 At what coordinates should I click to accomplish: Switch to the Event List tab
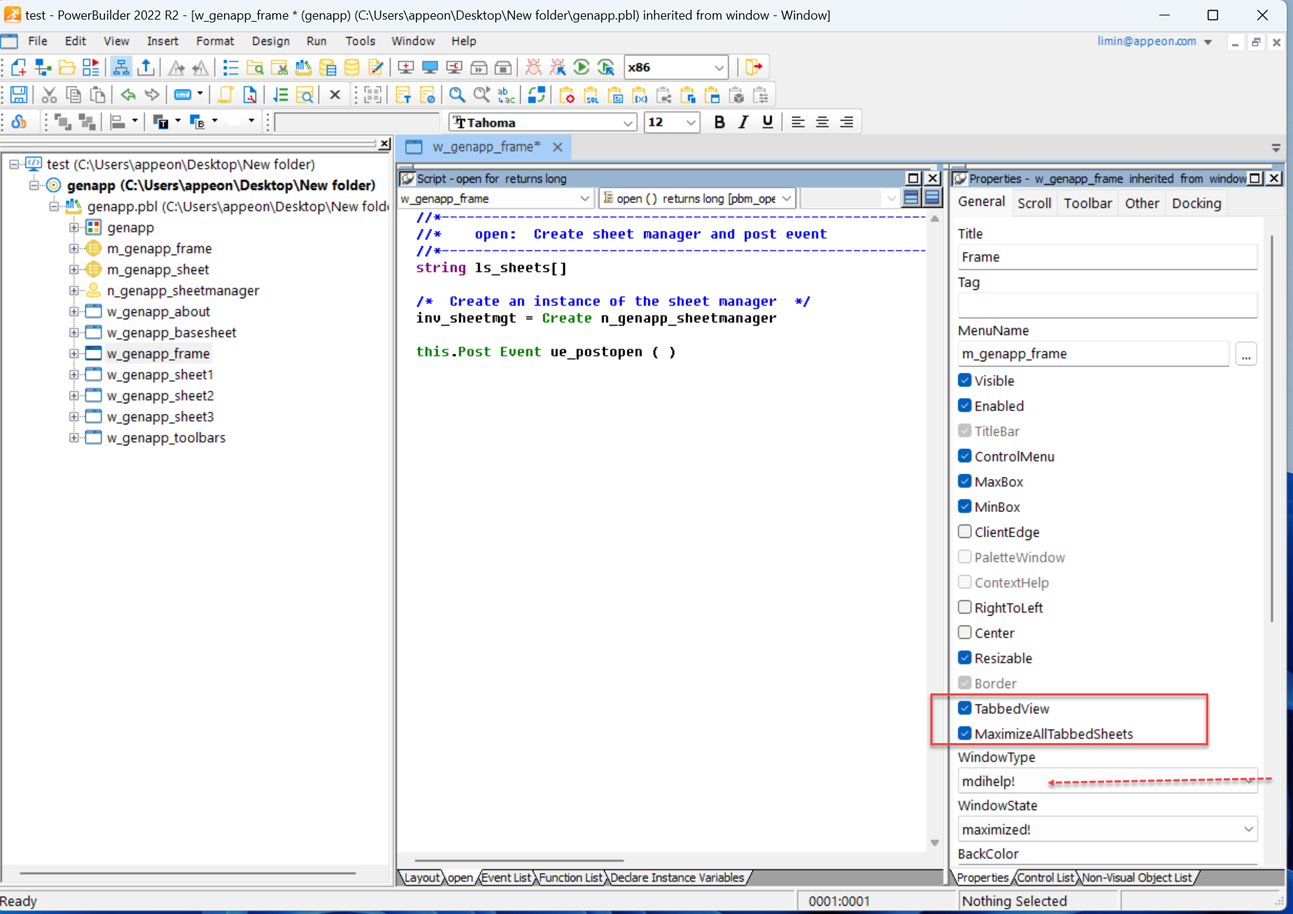click(x=506, y=878)
